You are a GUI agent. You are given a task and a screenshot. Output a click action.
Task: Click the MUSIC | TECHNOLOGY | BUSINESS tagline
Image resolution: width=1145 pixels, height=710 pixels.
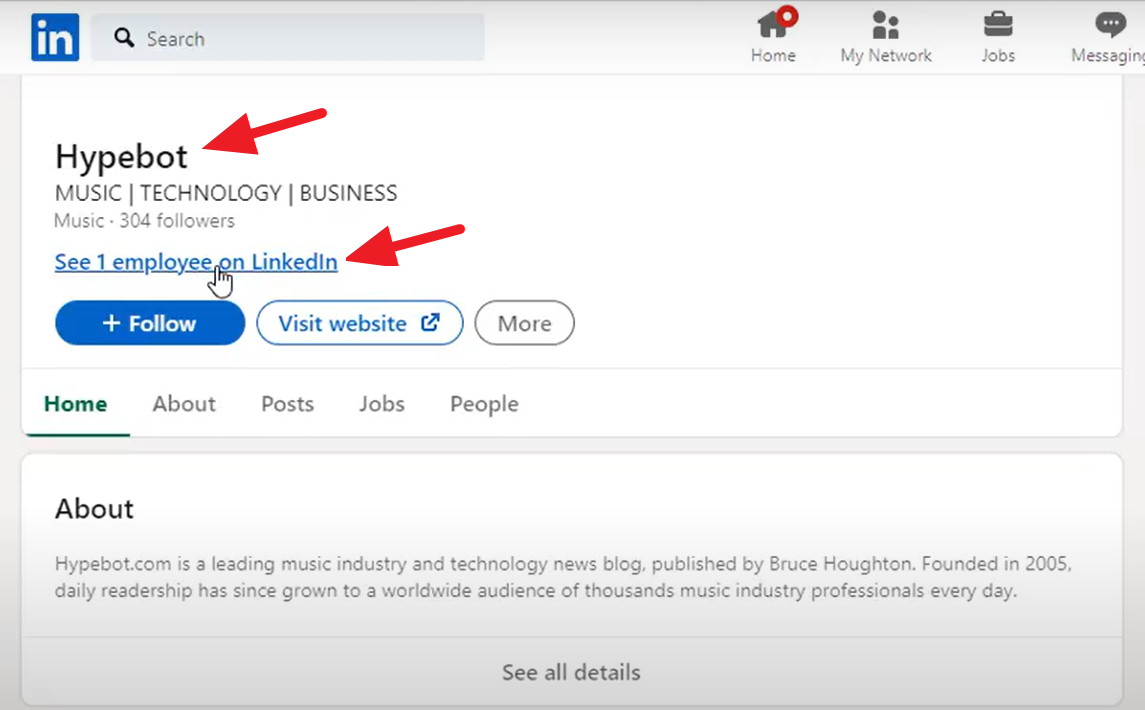226,193
